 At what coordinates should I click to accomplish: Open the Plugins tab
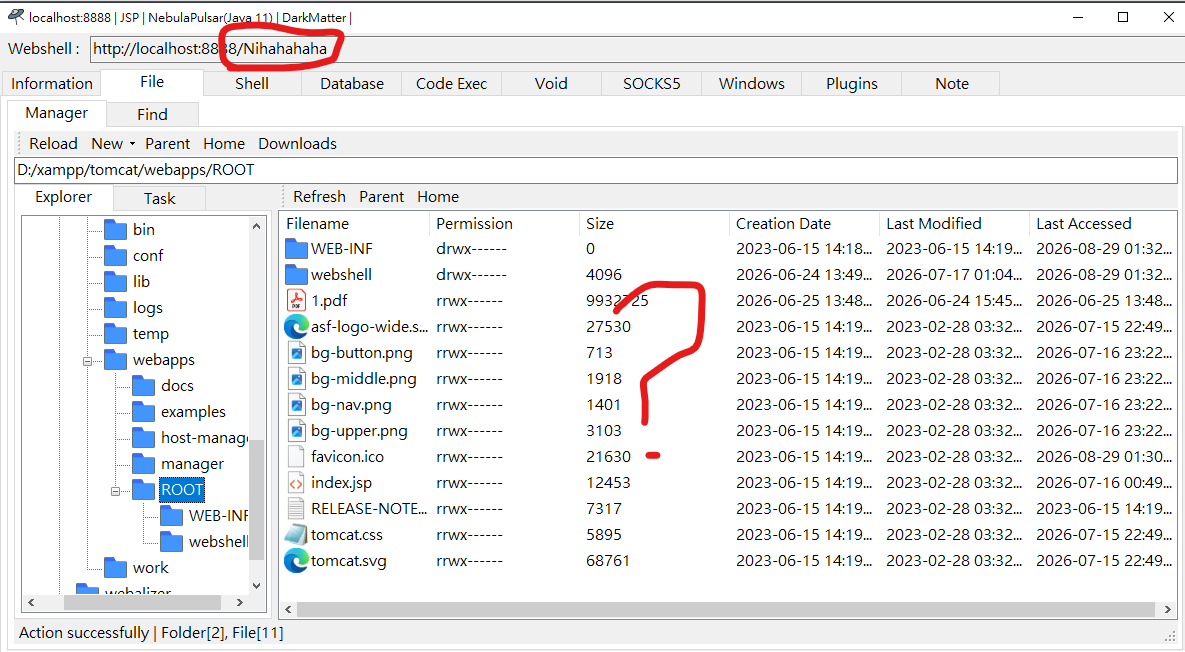pos(852,83)
